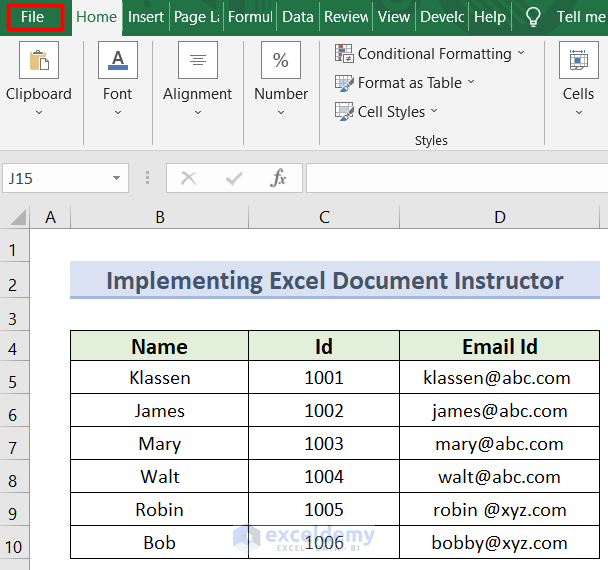
Task: Select the cell containing Walt
Action: pos(159,476)
